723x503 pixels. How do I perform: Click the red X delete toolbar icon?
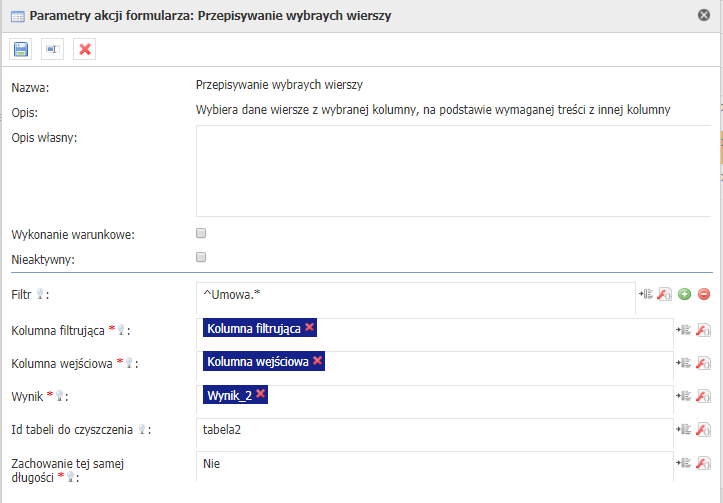click(85, 49)
